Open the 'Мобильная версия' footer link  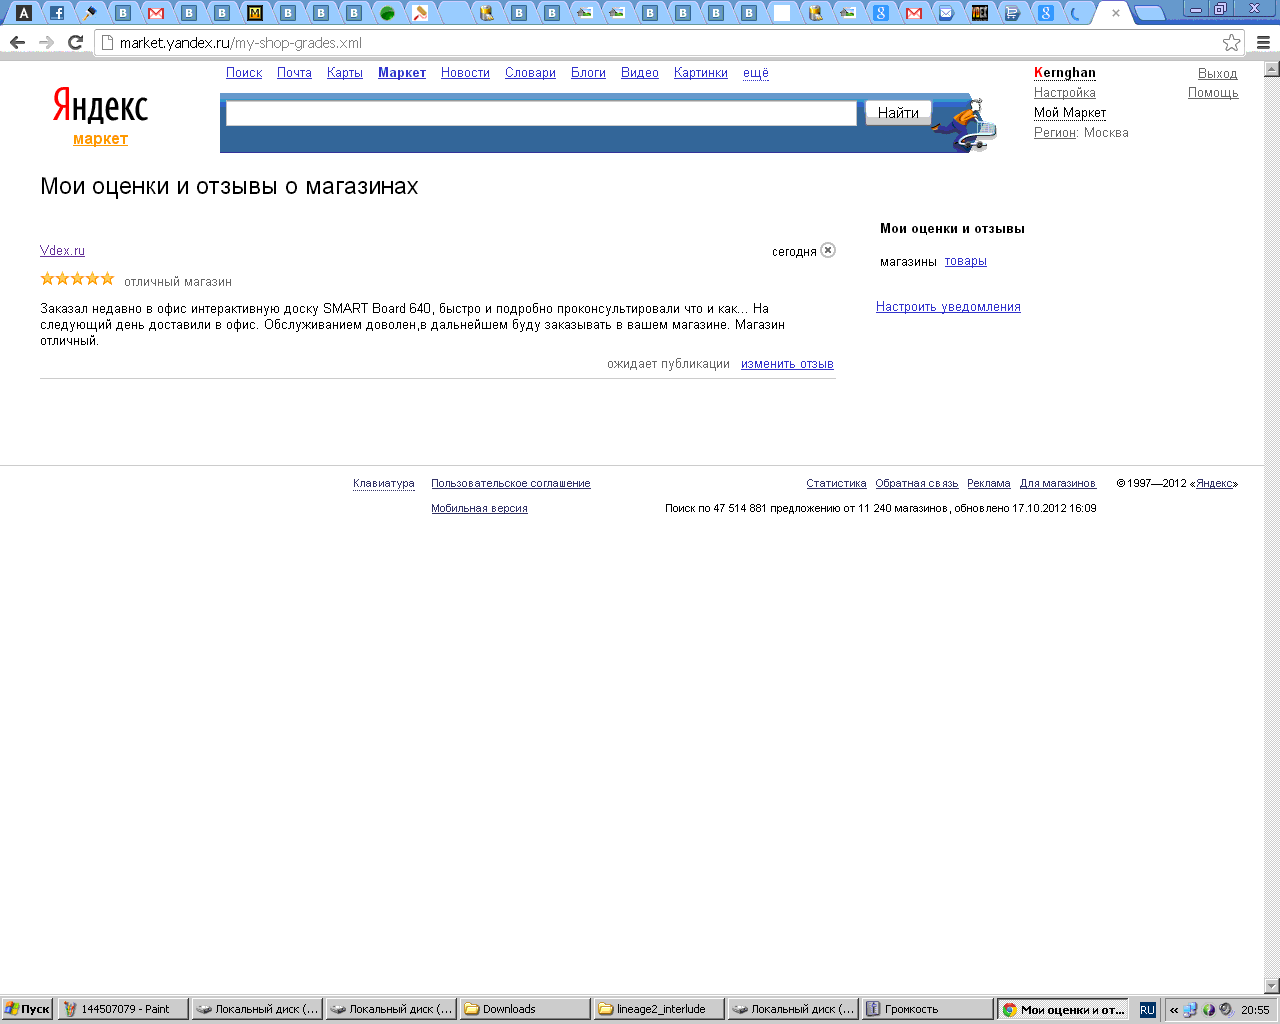[x=479, y=509]
